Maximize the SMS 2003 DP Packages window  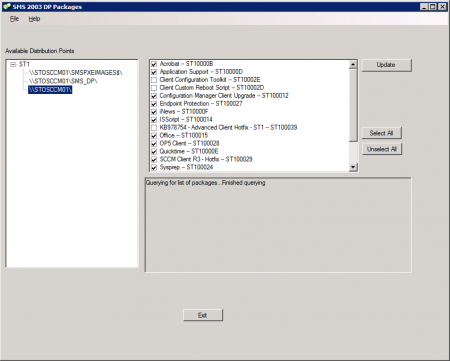pyautogui.click(x=433, y=6)
